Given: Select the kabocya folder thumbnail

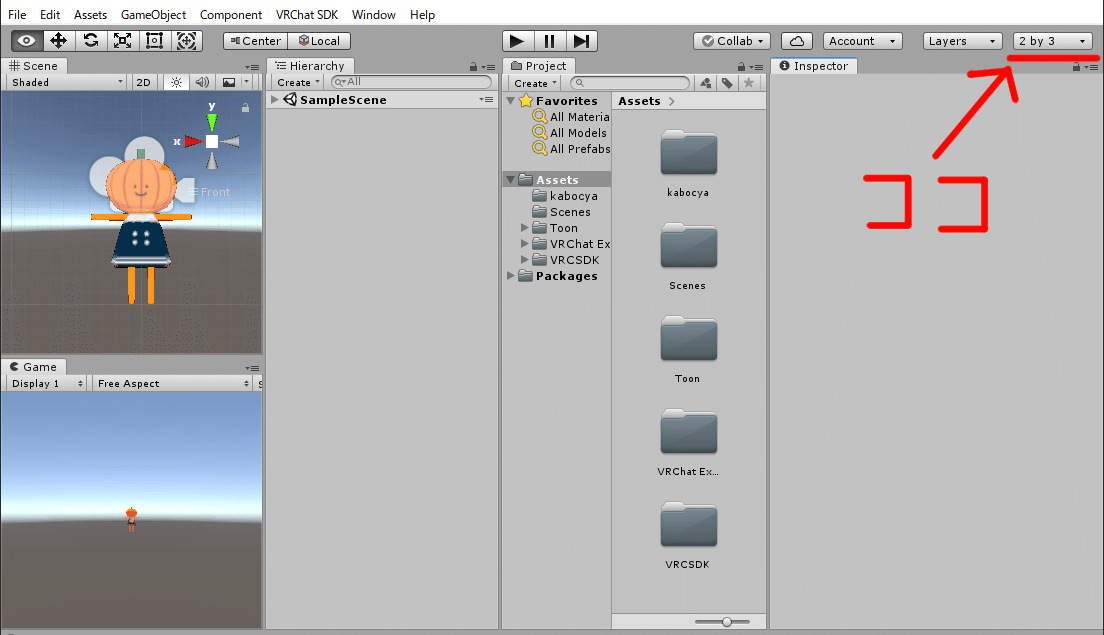Looking at the screenshot, I should 688,153.
